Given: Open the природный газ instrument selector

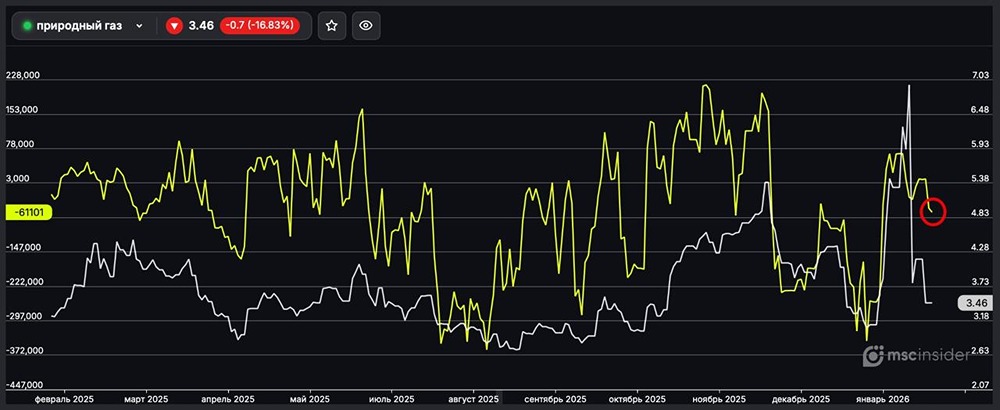Looking at the screenshot, I should tap(80, 26).
